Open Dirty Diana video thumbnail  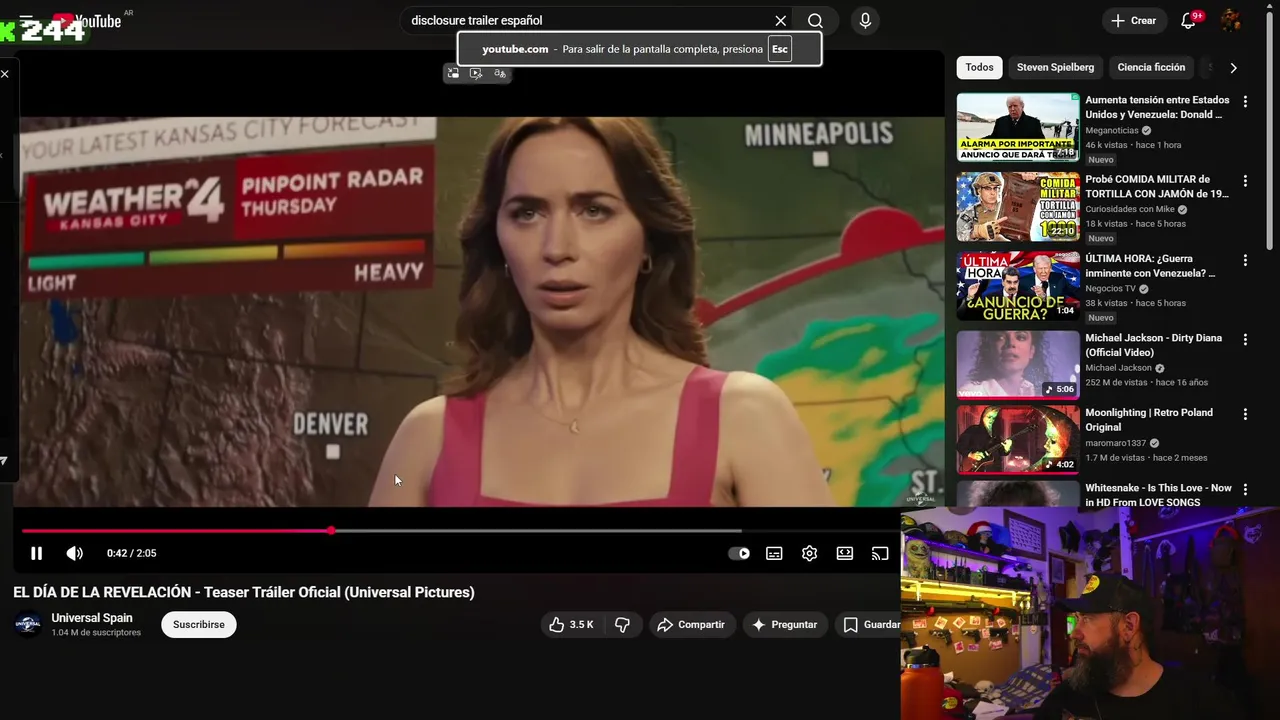tap(1018, 365)
